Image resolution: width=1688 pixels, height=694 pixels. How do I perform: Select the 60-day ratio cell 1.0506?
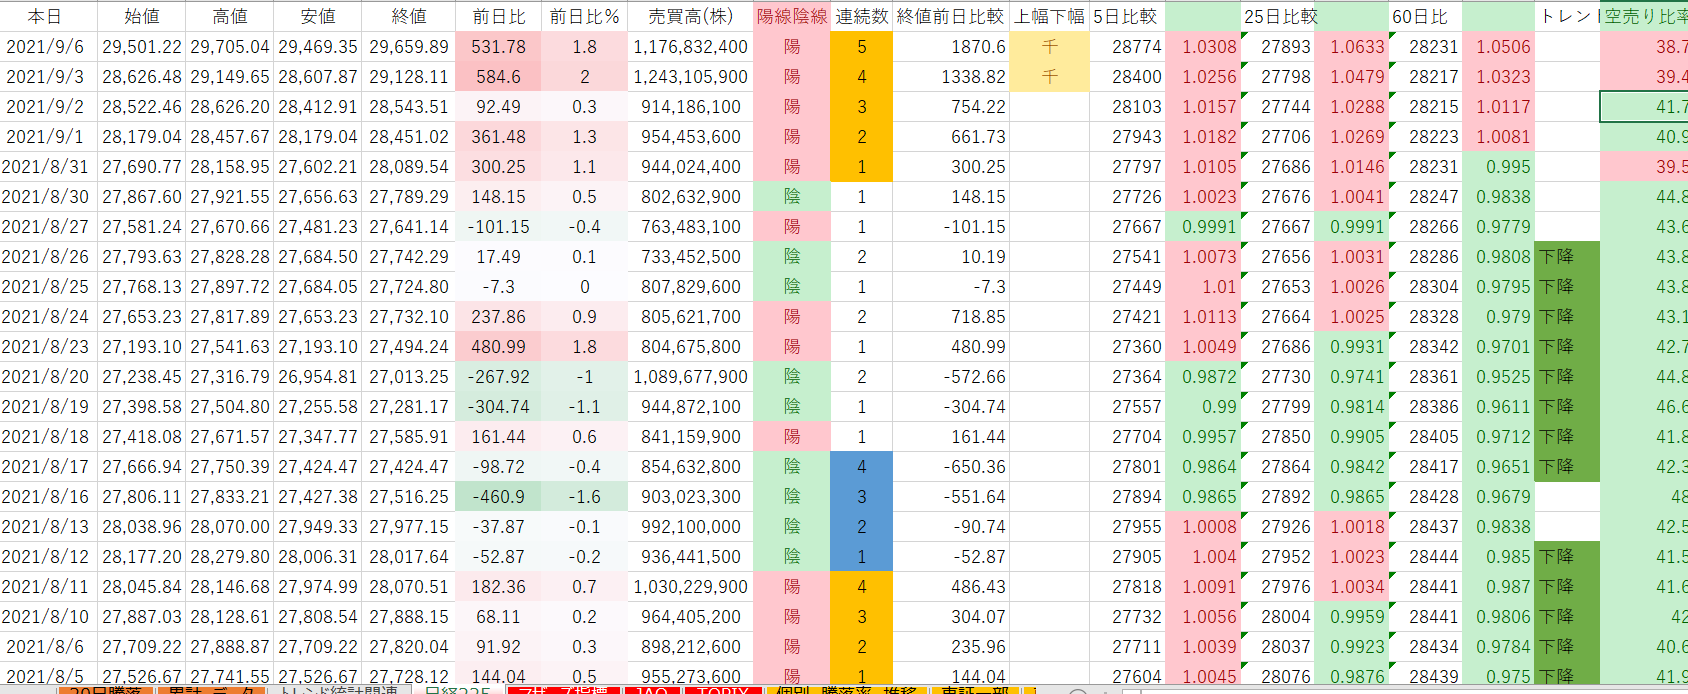pos(1498,46)
